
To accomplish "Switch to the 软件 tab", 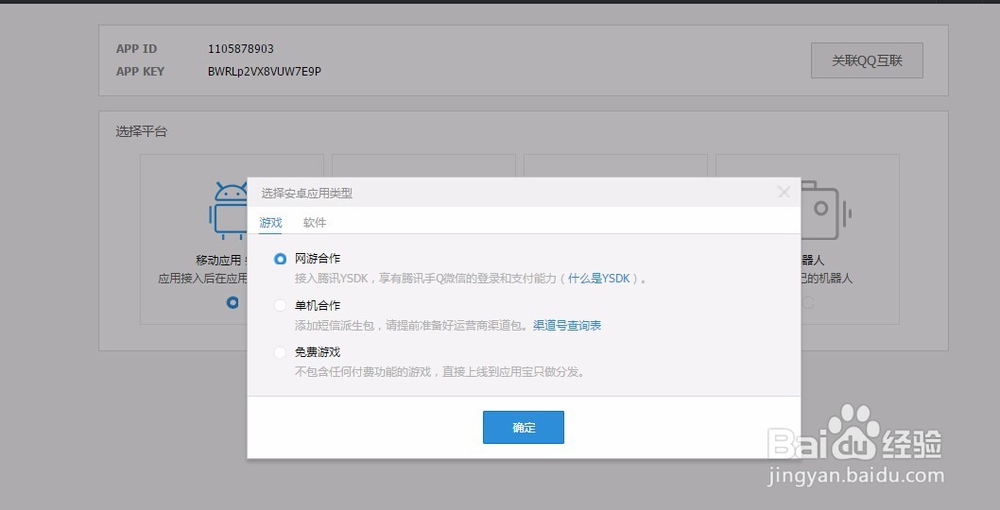I will (314, 222).
